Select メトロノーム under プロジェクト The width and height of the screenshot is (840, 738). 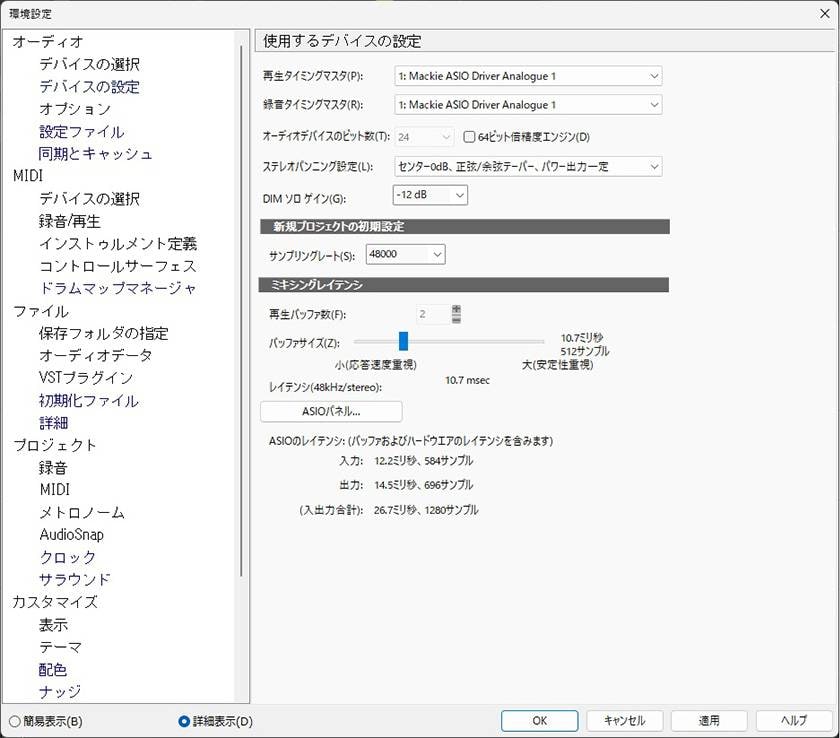coord(82,512)
